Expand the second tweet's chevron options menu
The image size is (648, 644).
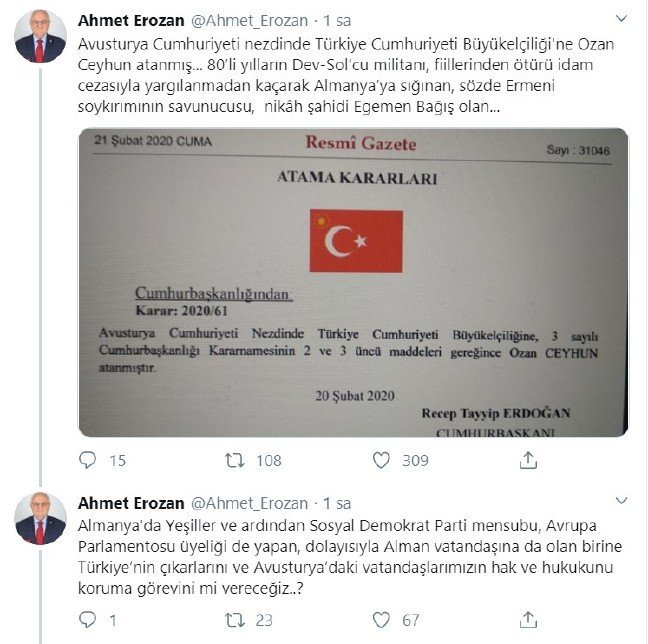pos(622,501)
